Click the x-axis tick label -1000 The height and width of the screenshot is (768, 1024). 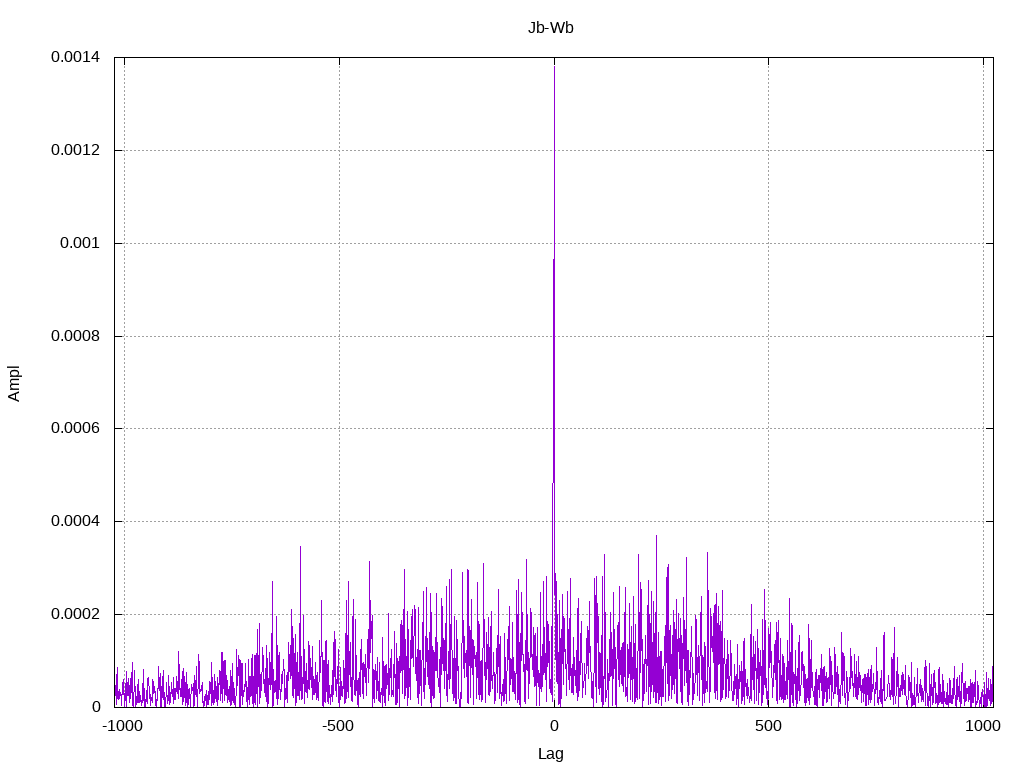click(x=123, y=726)
